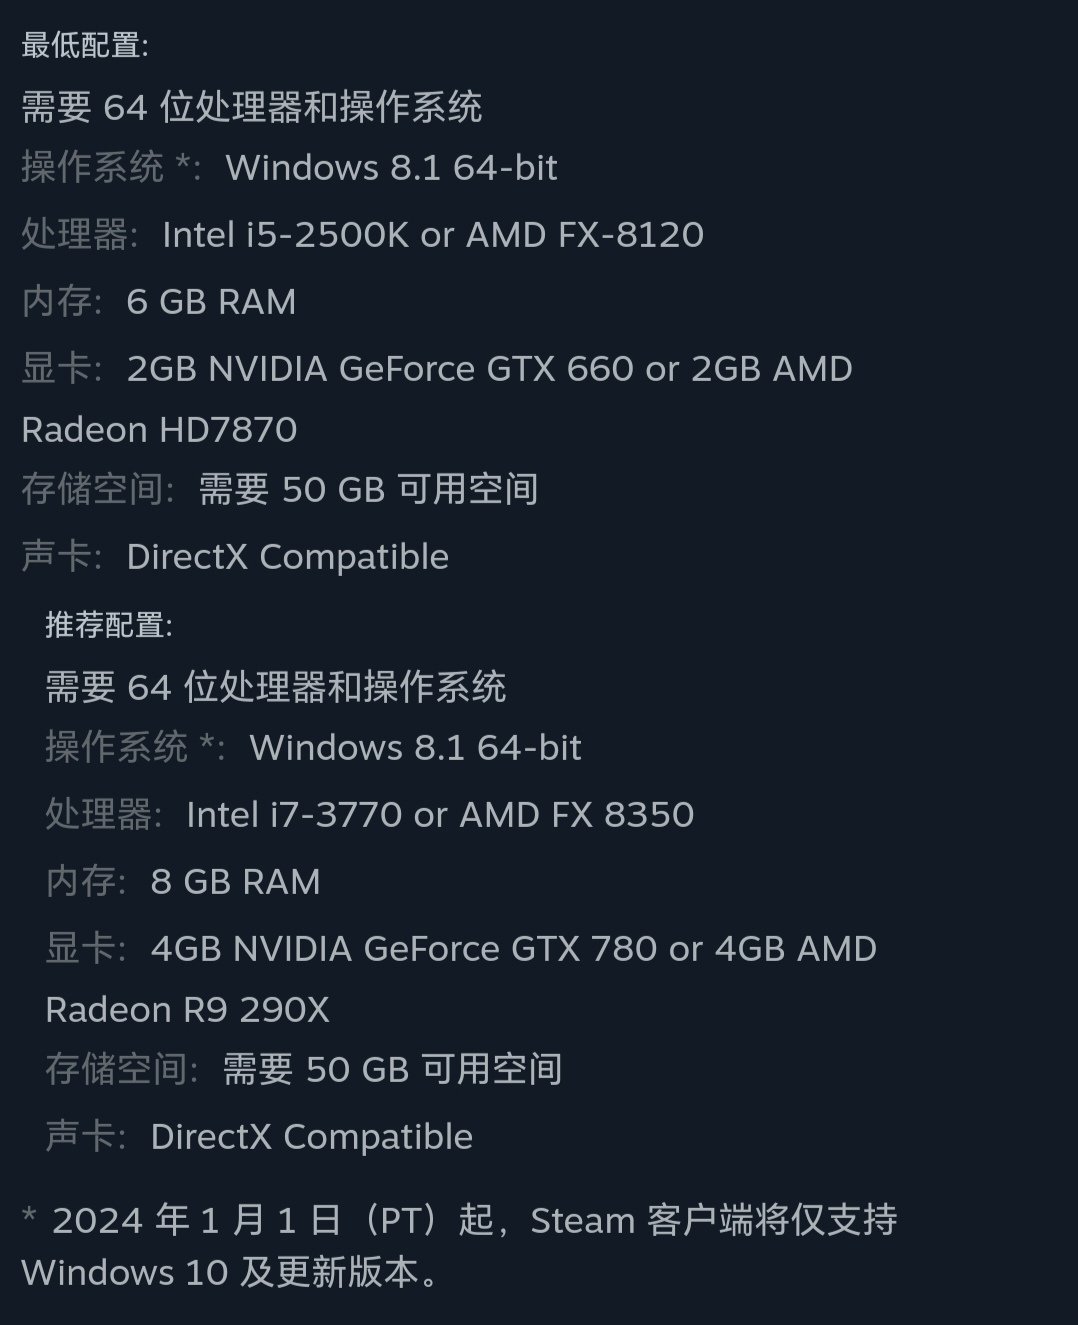Select the 存储空间 line under 最低配置
Image resolution: width=1078 pixels, height=1325 pixels.
coord(280,490)
